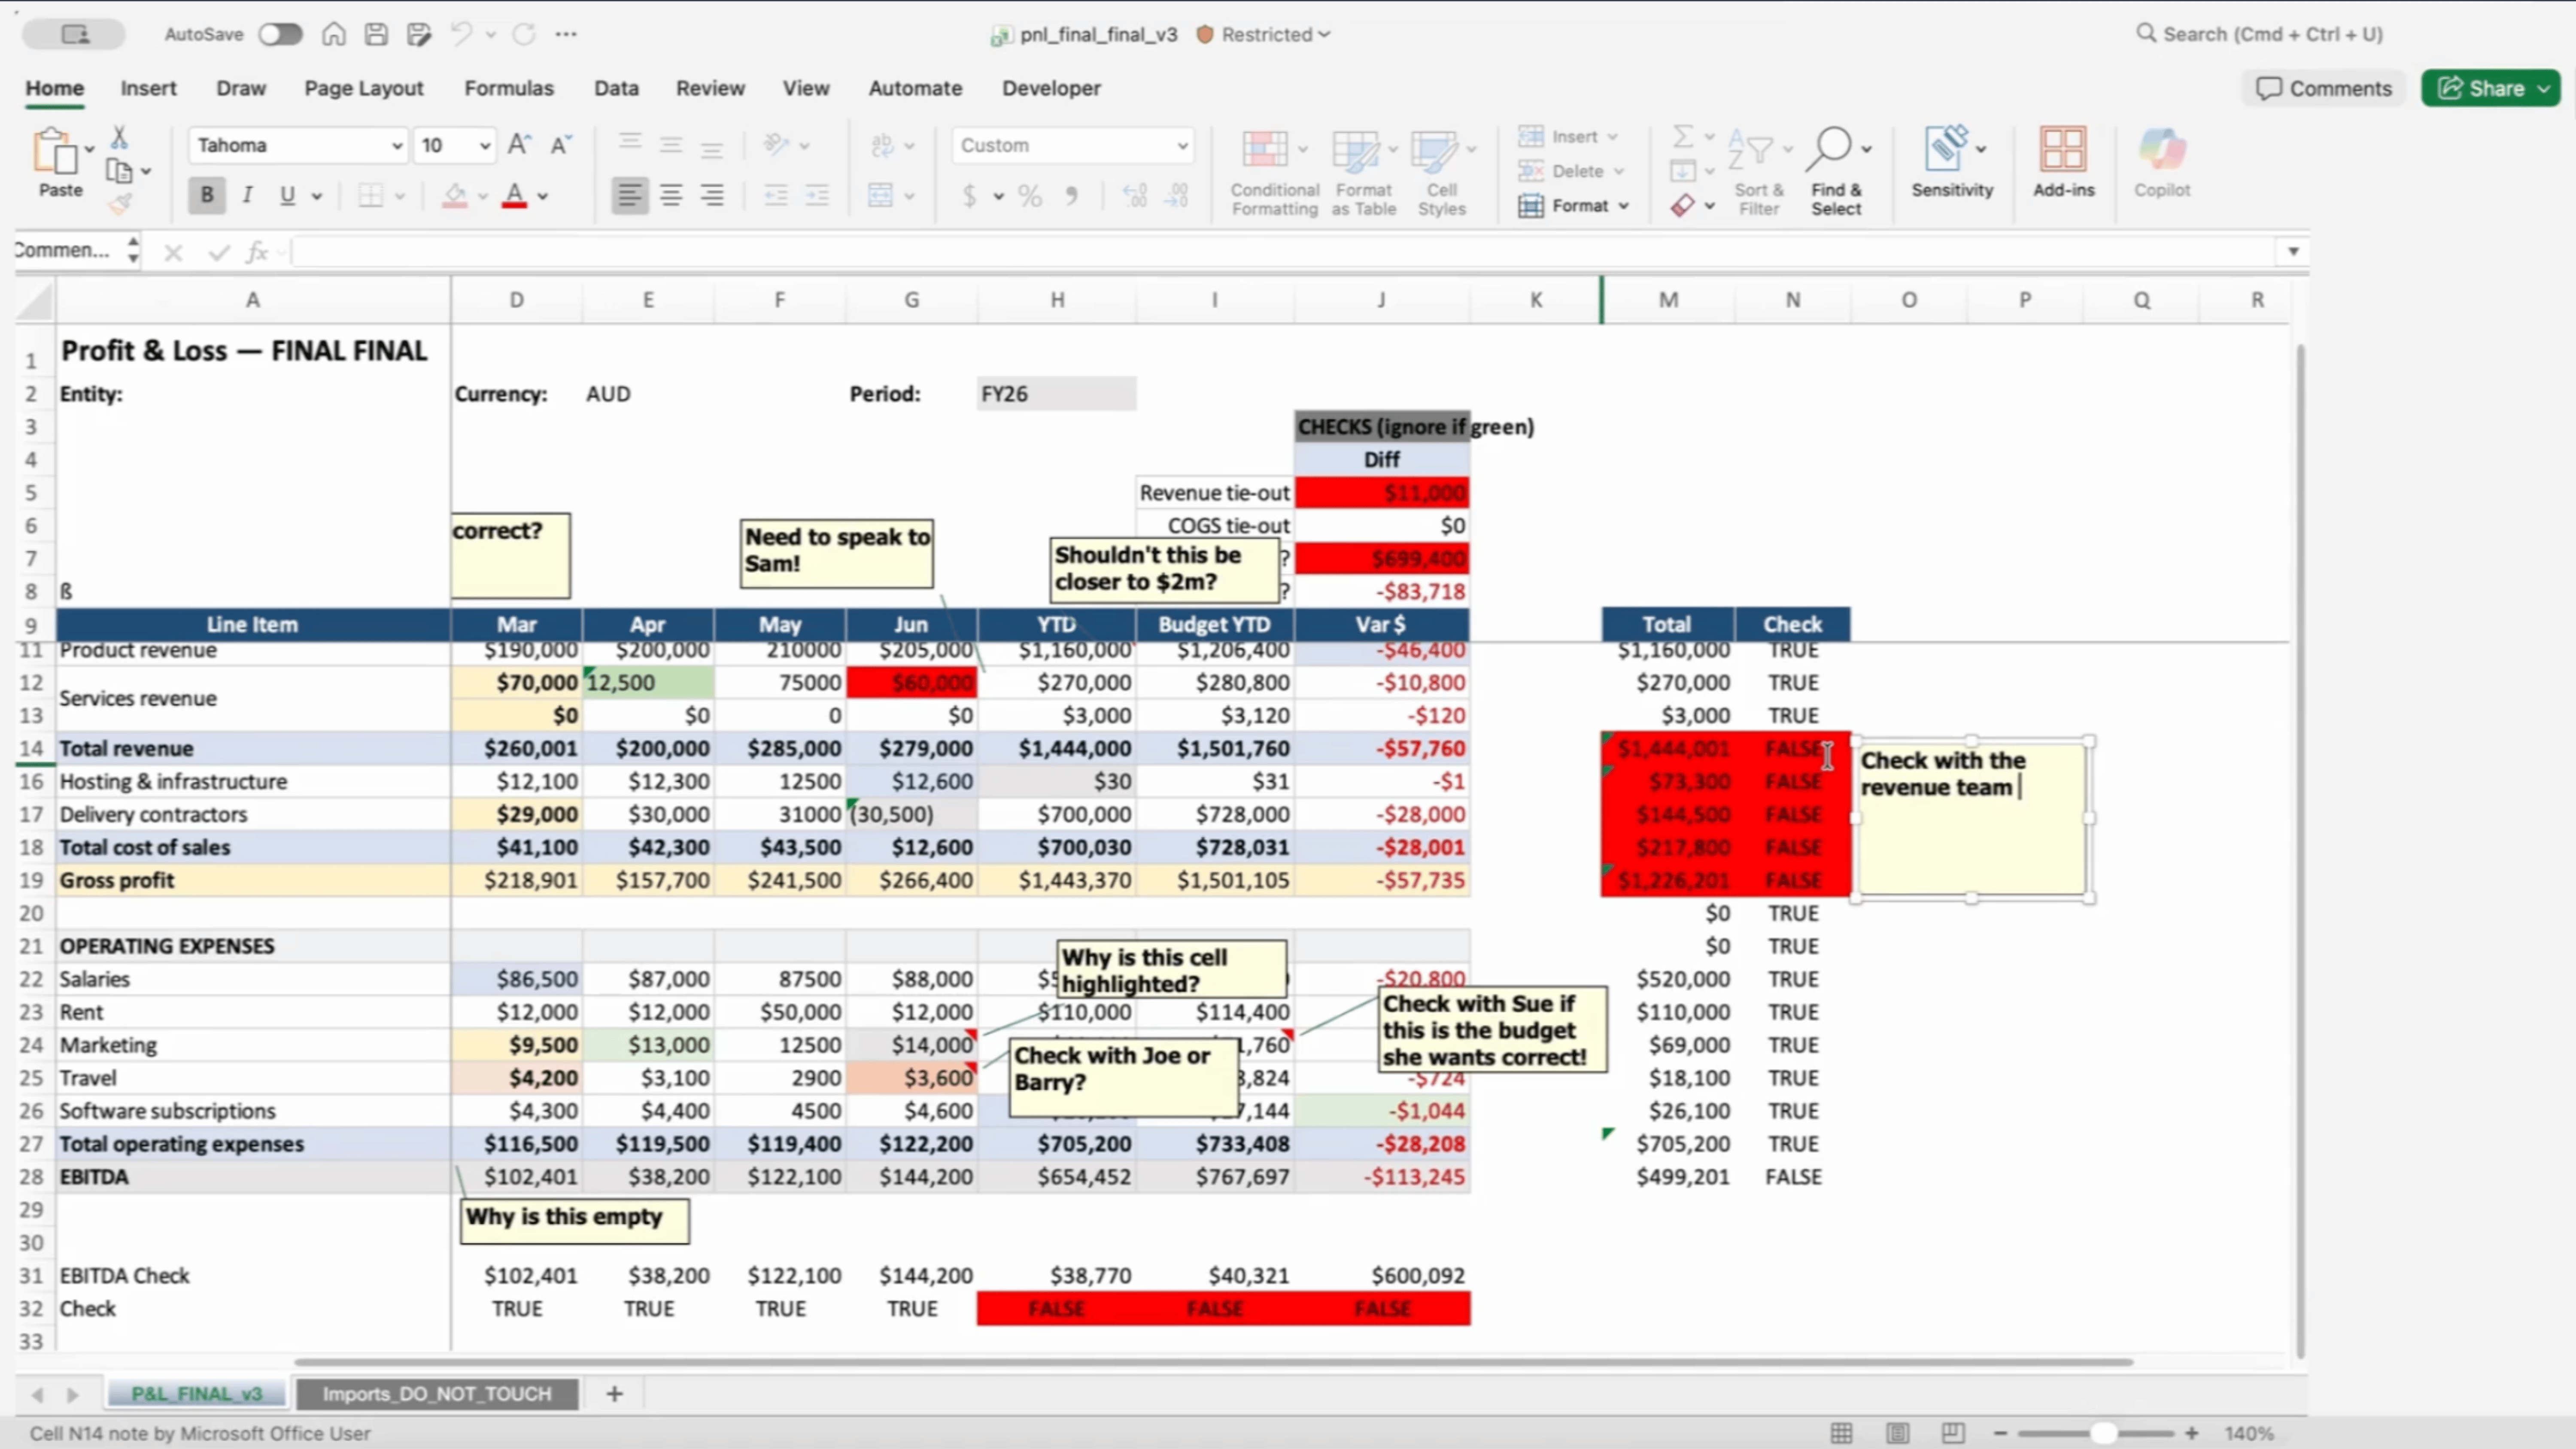Screen dimensions: 2576x1449
Task: Click the Cut scissors icon
Action: (x=119, y=137)
